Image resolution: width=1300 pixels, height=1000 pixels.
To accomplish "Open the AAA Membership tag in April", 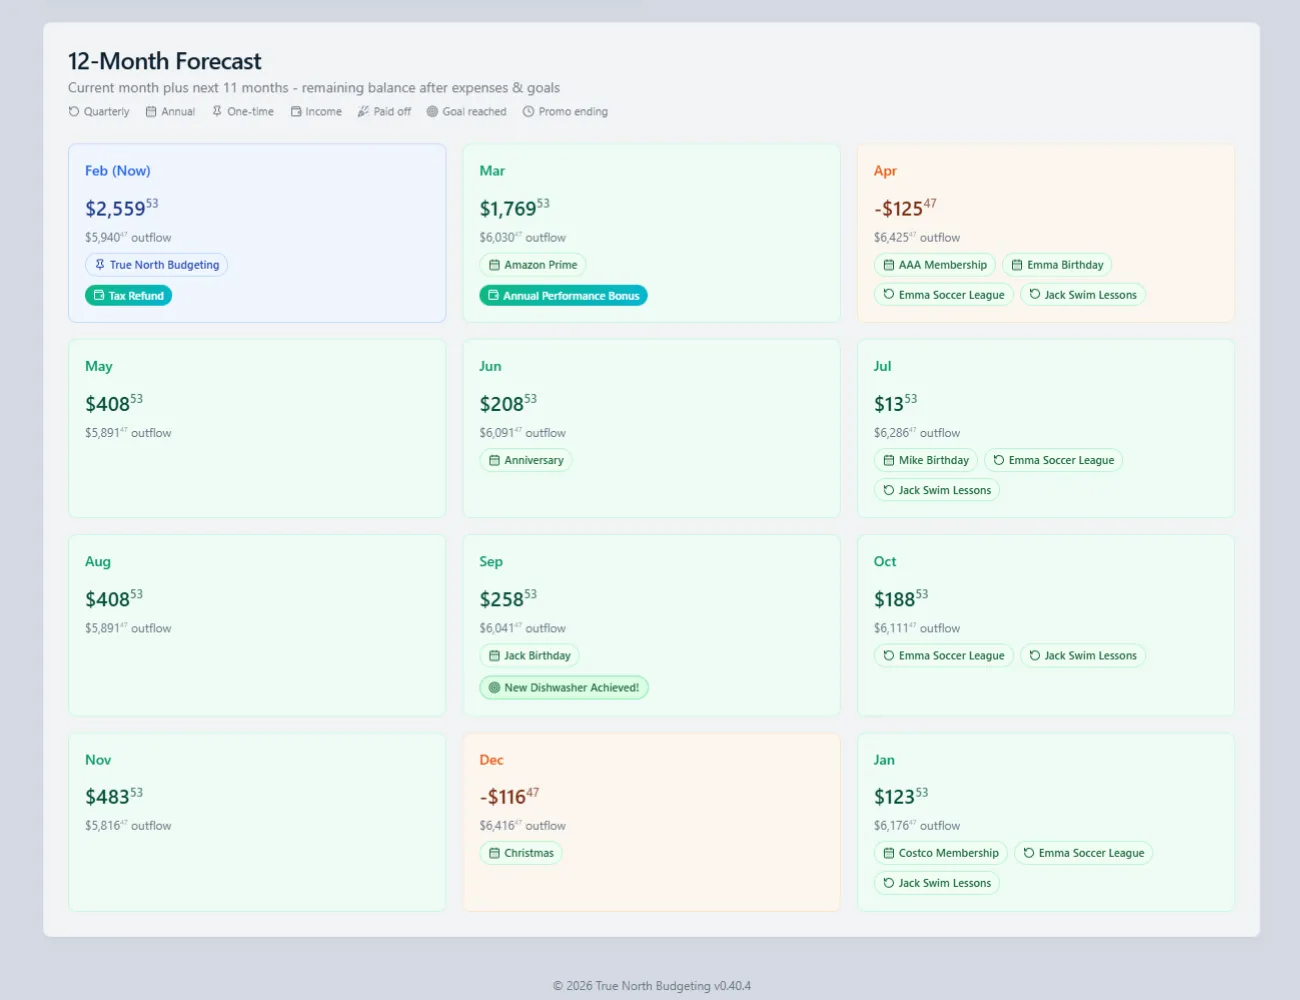I will coord(935,265).
